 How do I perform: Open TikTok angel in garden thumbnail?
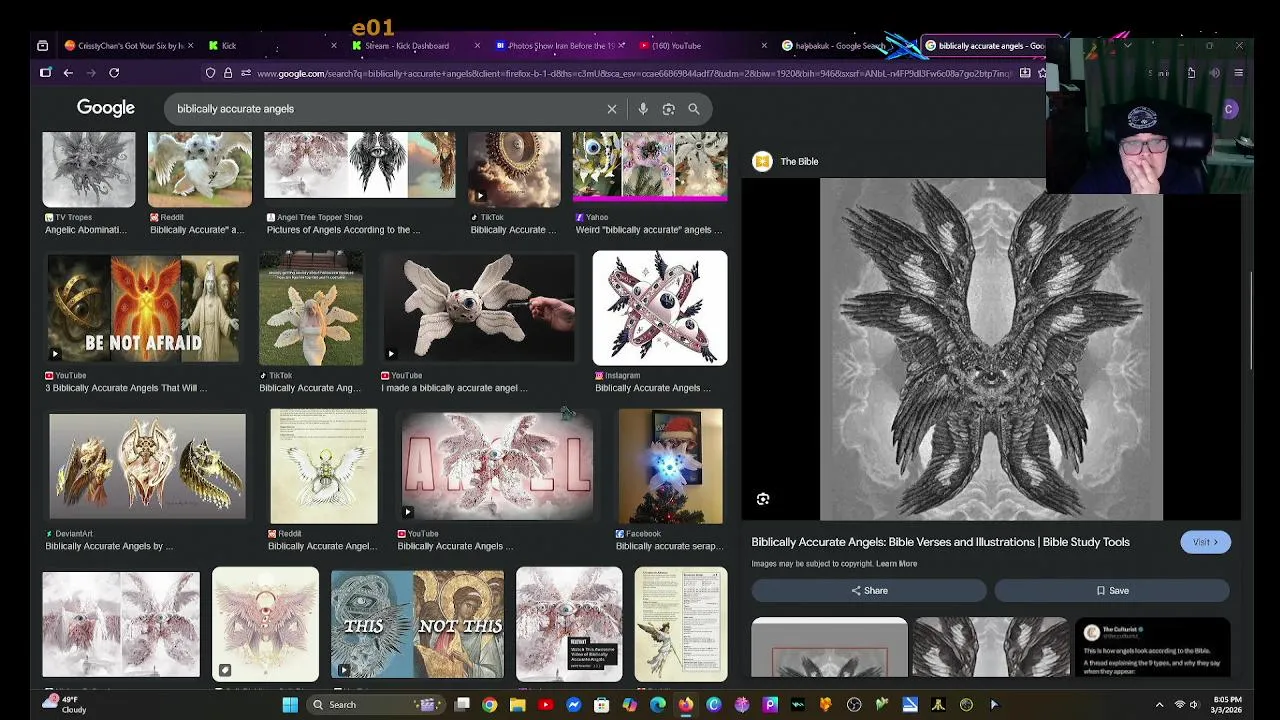coord(311,308)
